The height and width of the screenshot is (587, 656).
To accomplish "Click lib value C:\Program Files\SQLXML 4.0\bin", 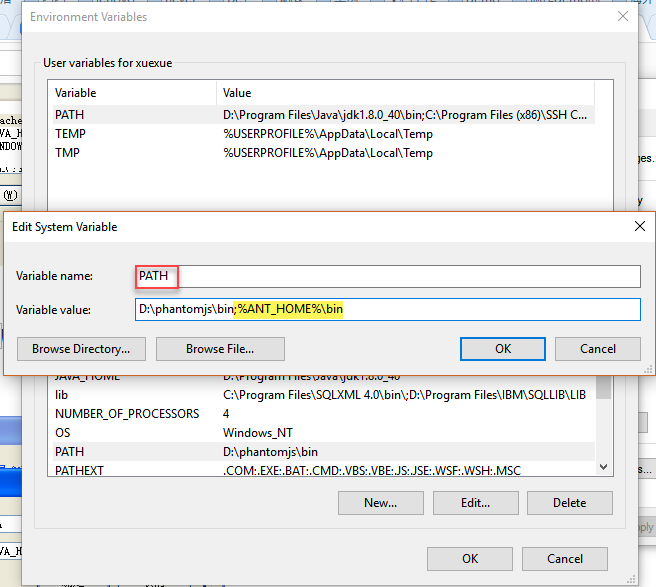I will tap(404, 395).
